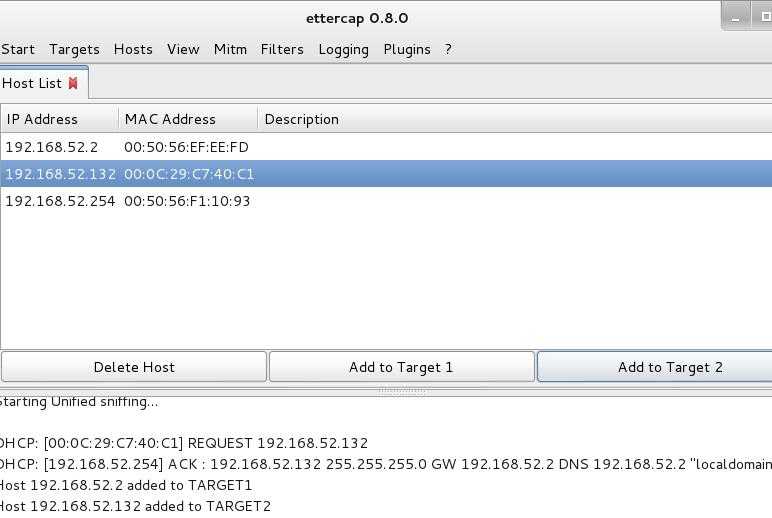772x518 pixels.
Task: Open the Hosts menu
Action: (133, 49)
